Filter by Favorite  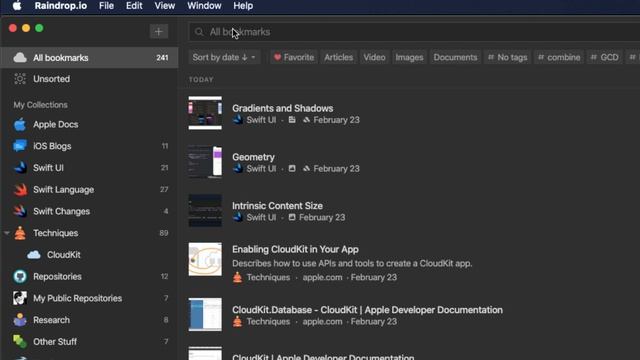pyautogui.click(x=293, y=57)
